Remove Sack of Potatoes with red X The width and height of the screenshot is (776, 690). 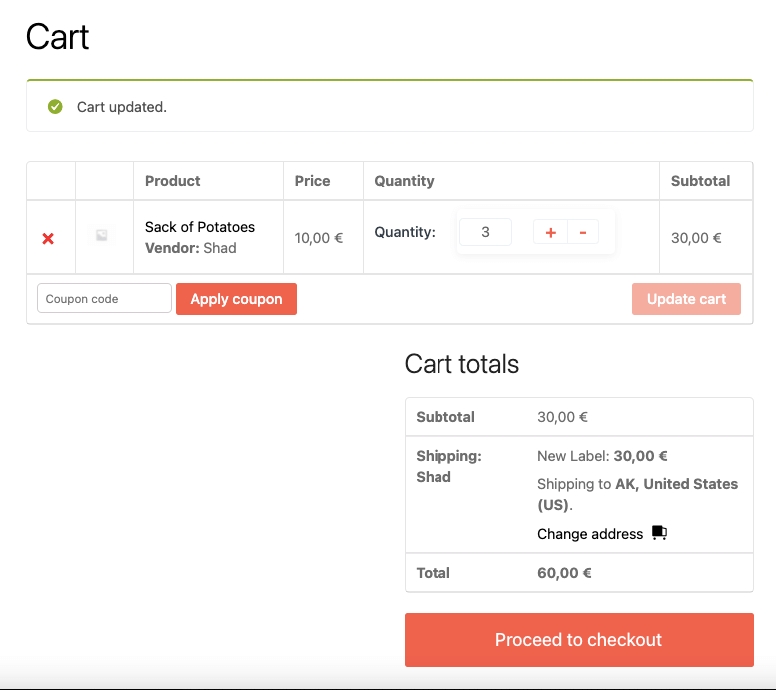[48, 239]
